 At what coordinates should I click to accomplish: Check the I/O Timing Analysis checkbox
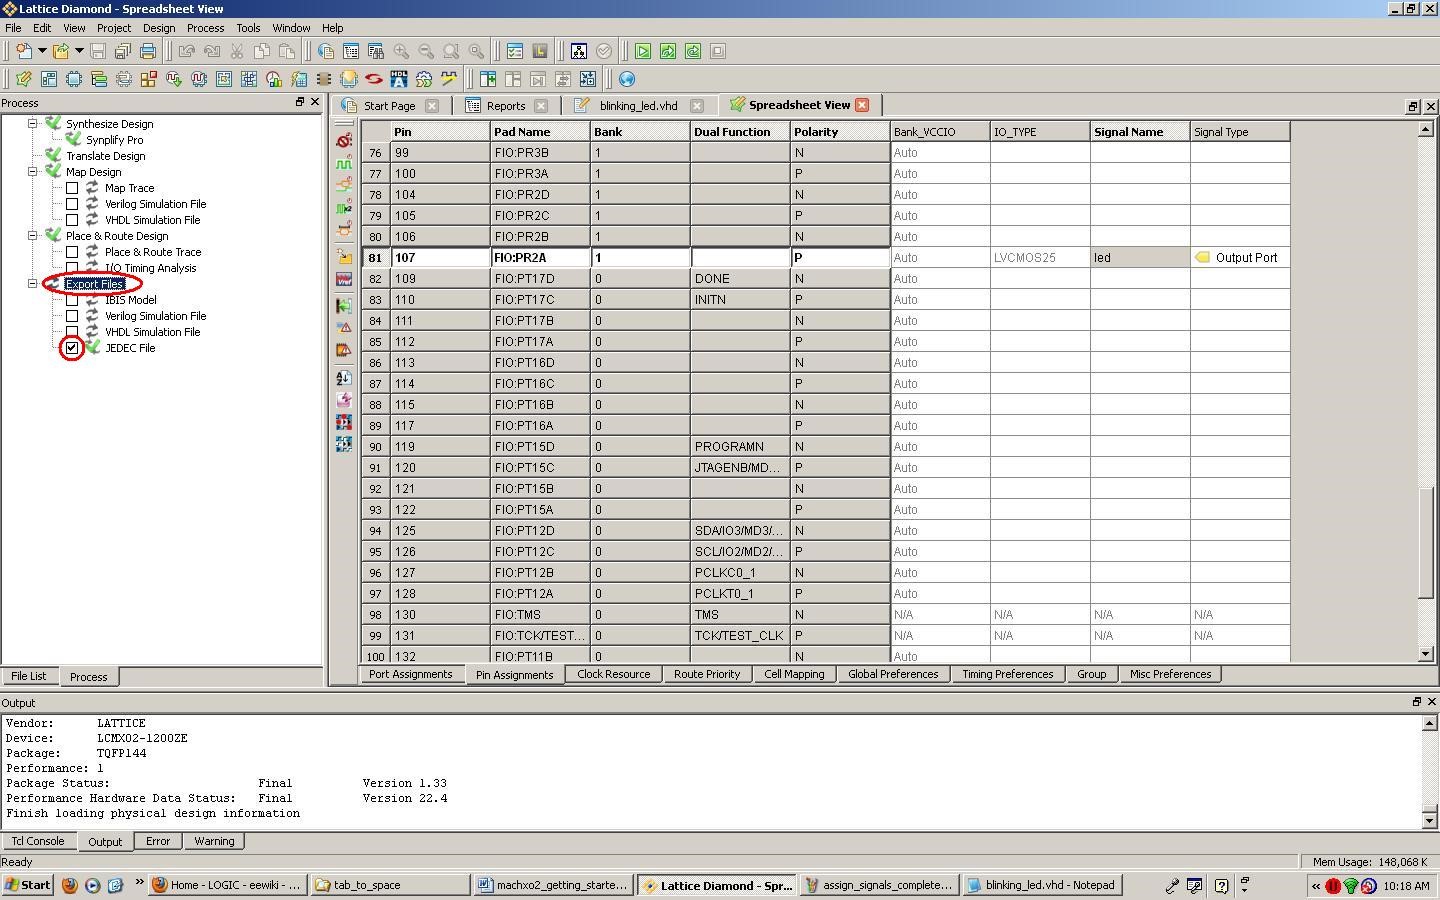72,268
